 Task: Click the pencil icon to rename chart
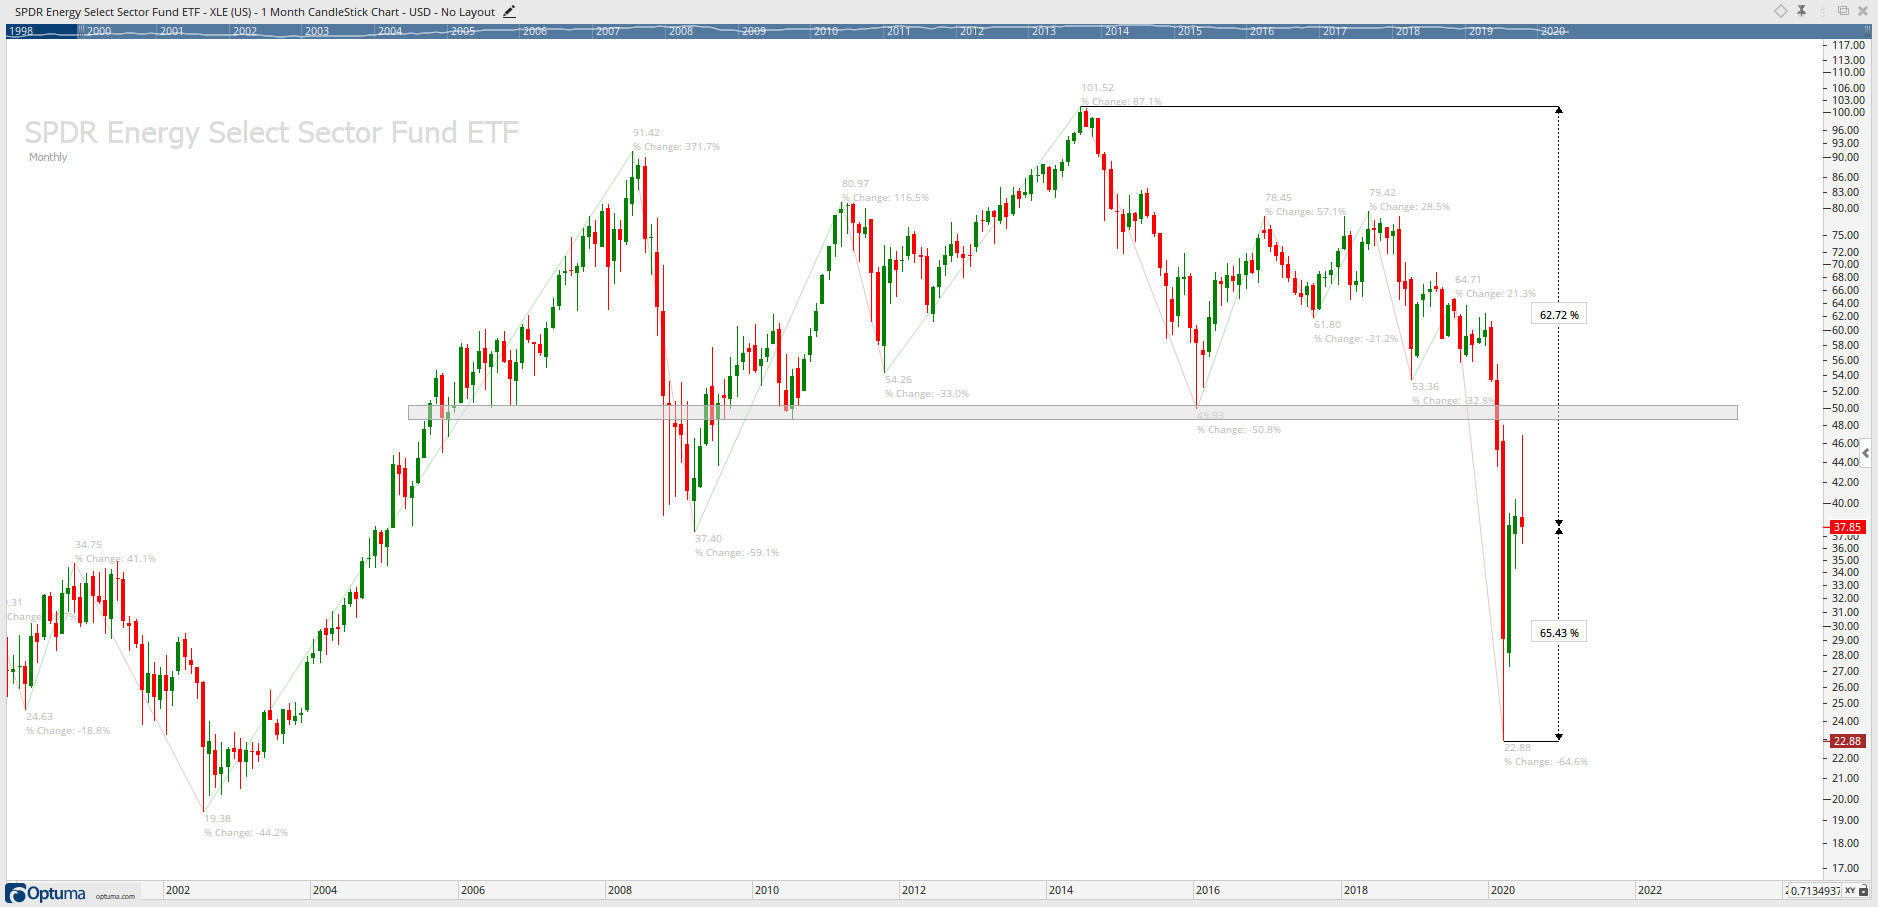509,12
